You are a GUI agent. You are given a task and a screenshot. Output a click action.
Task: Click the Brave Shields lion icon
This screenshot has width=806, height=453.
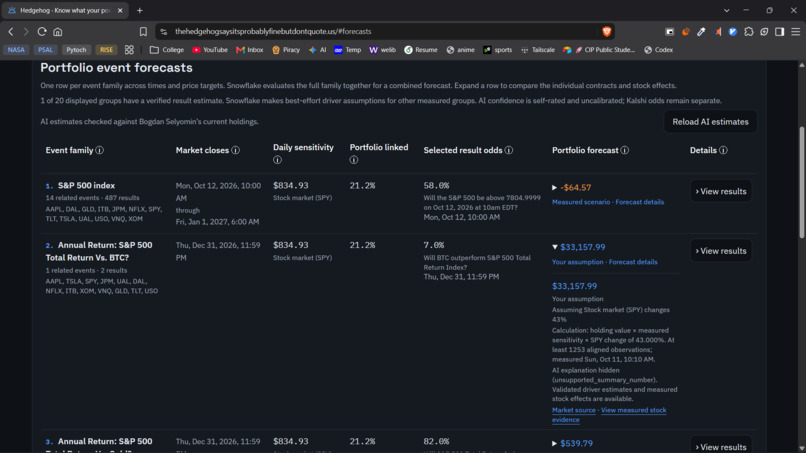tap(607, 31)
